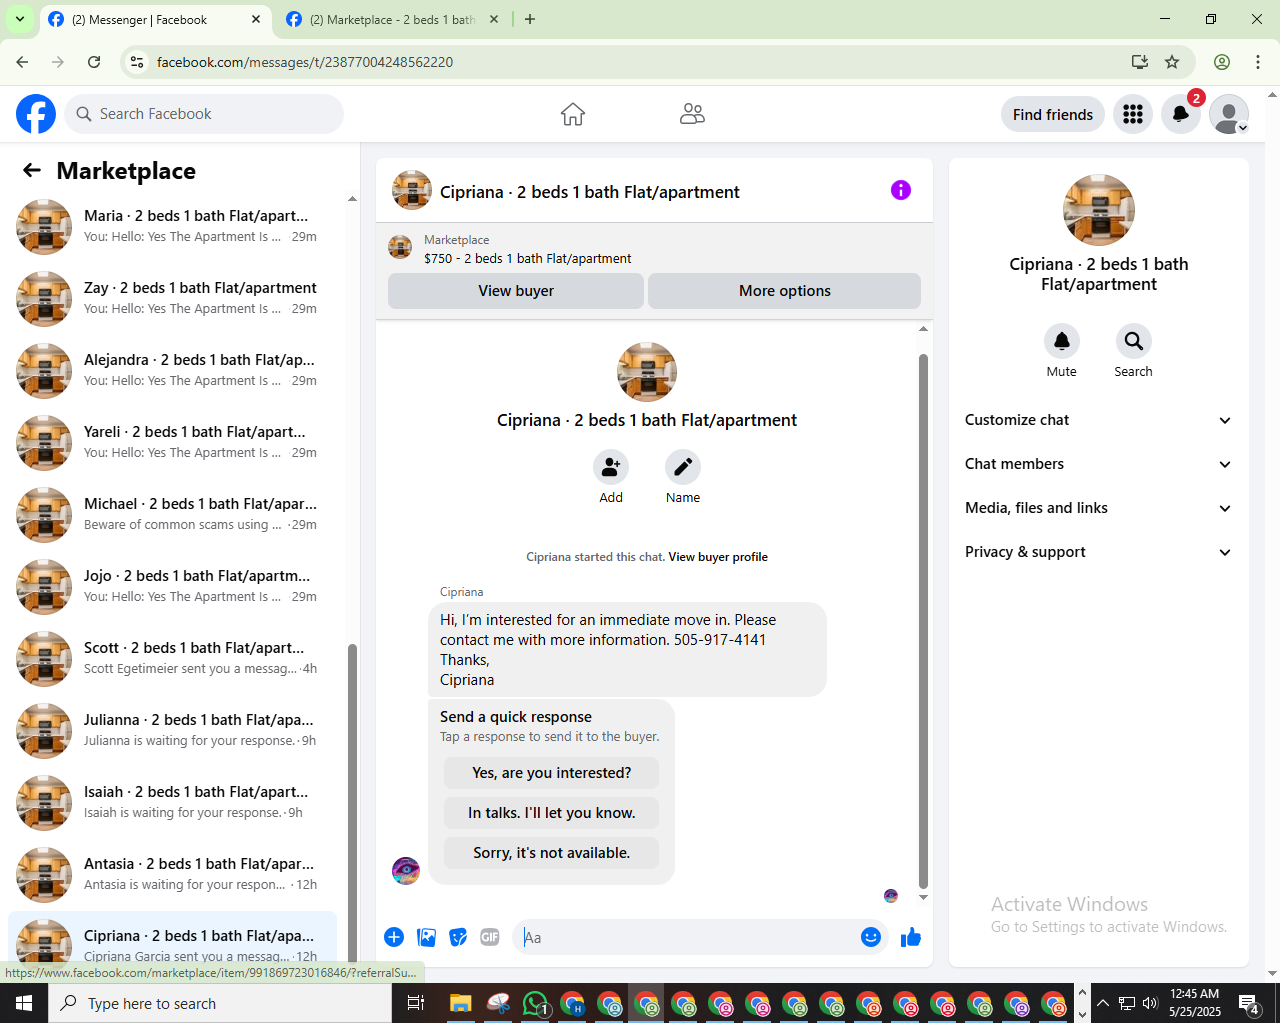
Task: Expand Chat members section
Action: click(1098, 464)
